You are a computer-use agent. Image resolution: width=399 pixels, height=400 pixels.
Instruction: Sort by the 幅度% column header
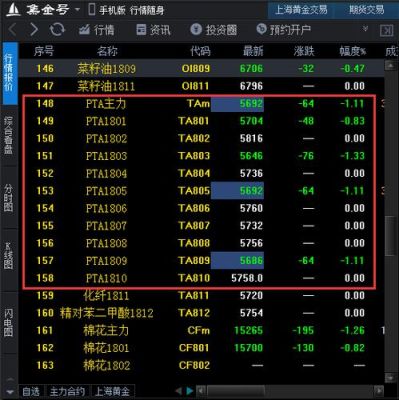click(353, 51)
